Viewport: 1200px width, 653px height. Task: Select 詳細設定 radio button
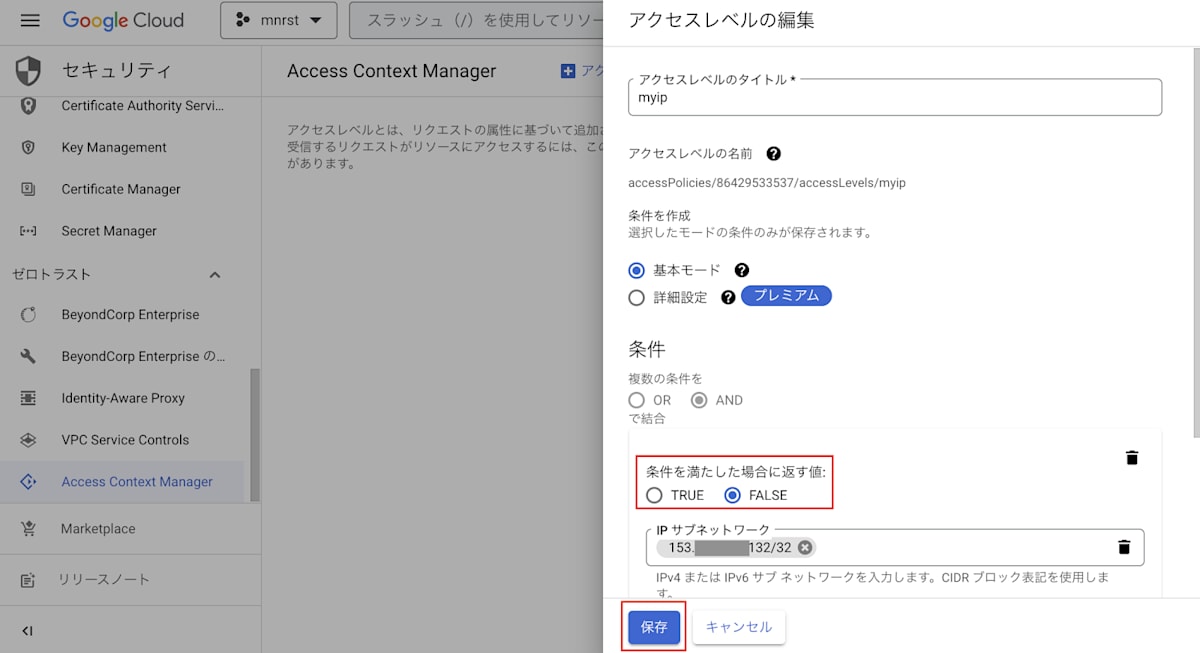(x=637, y=297)
